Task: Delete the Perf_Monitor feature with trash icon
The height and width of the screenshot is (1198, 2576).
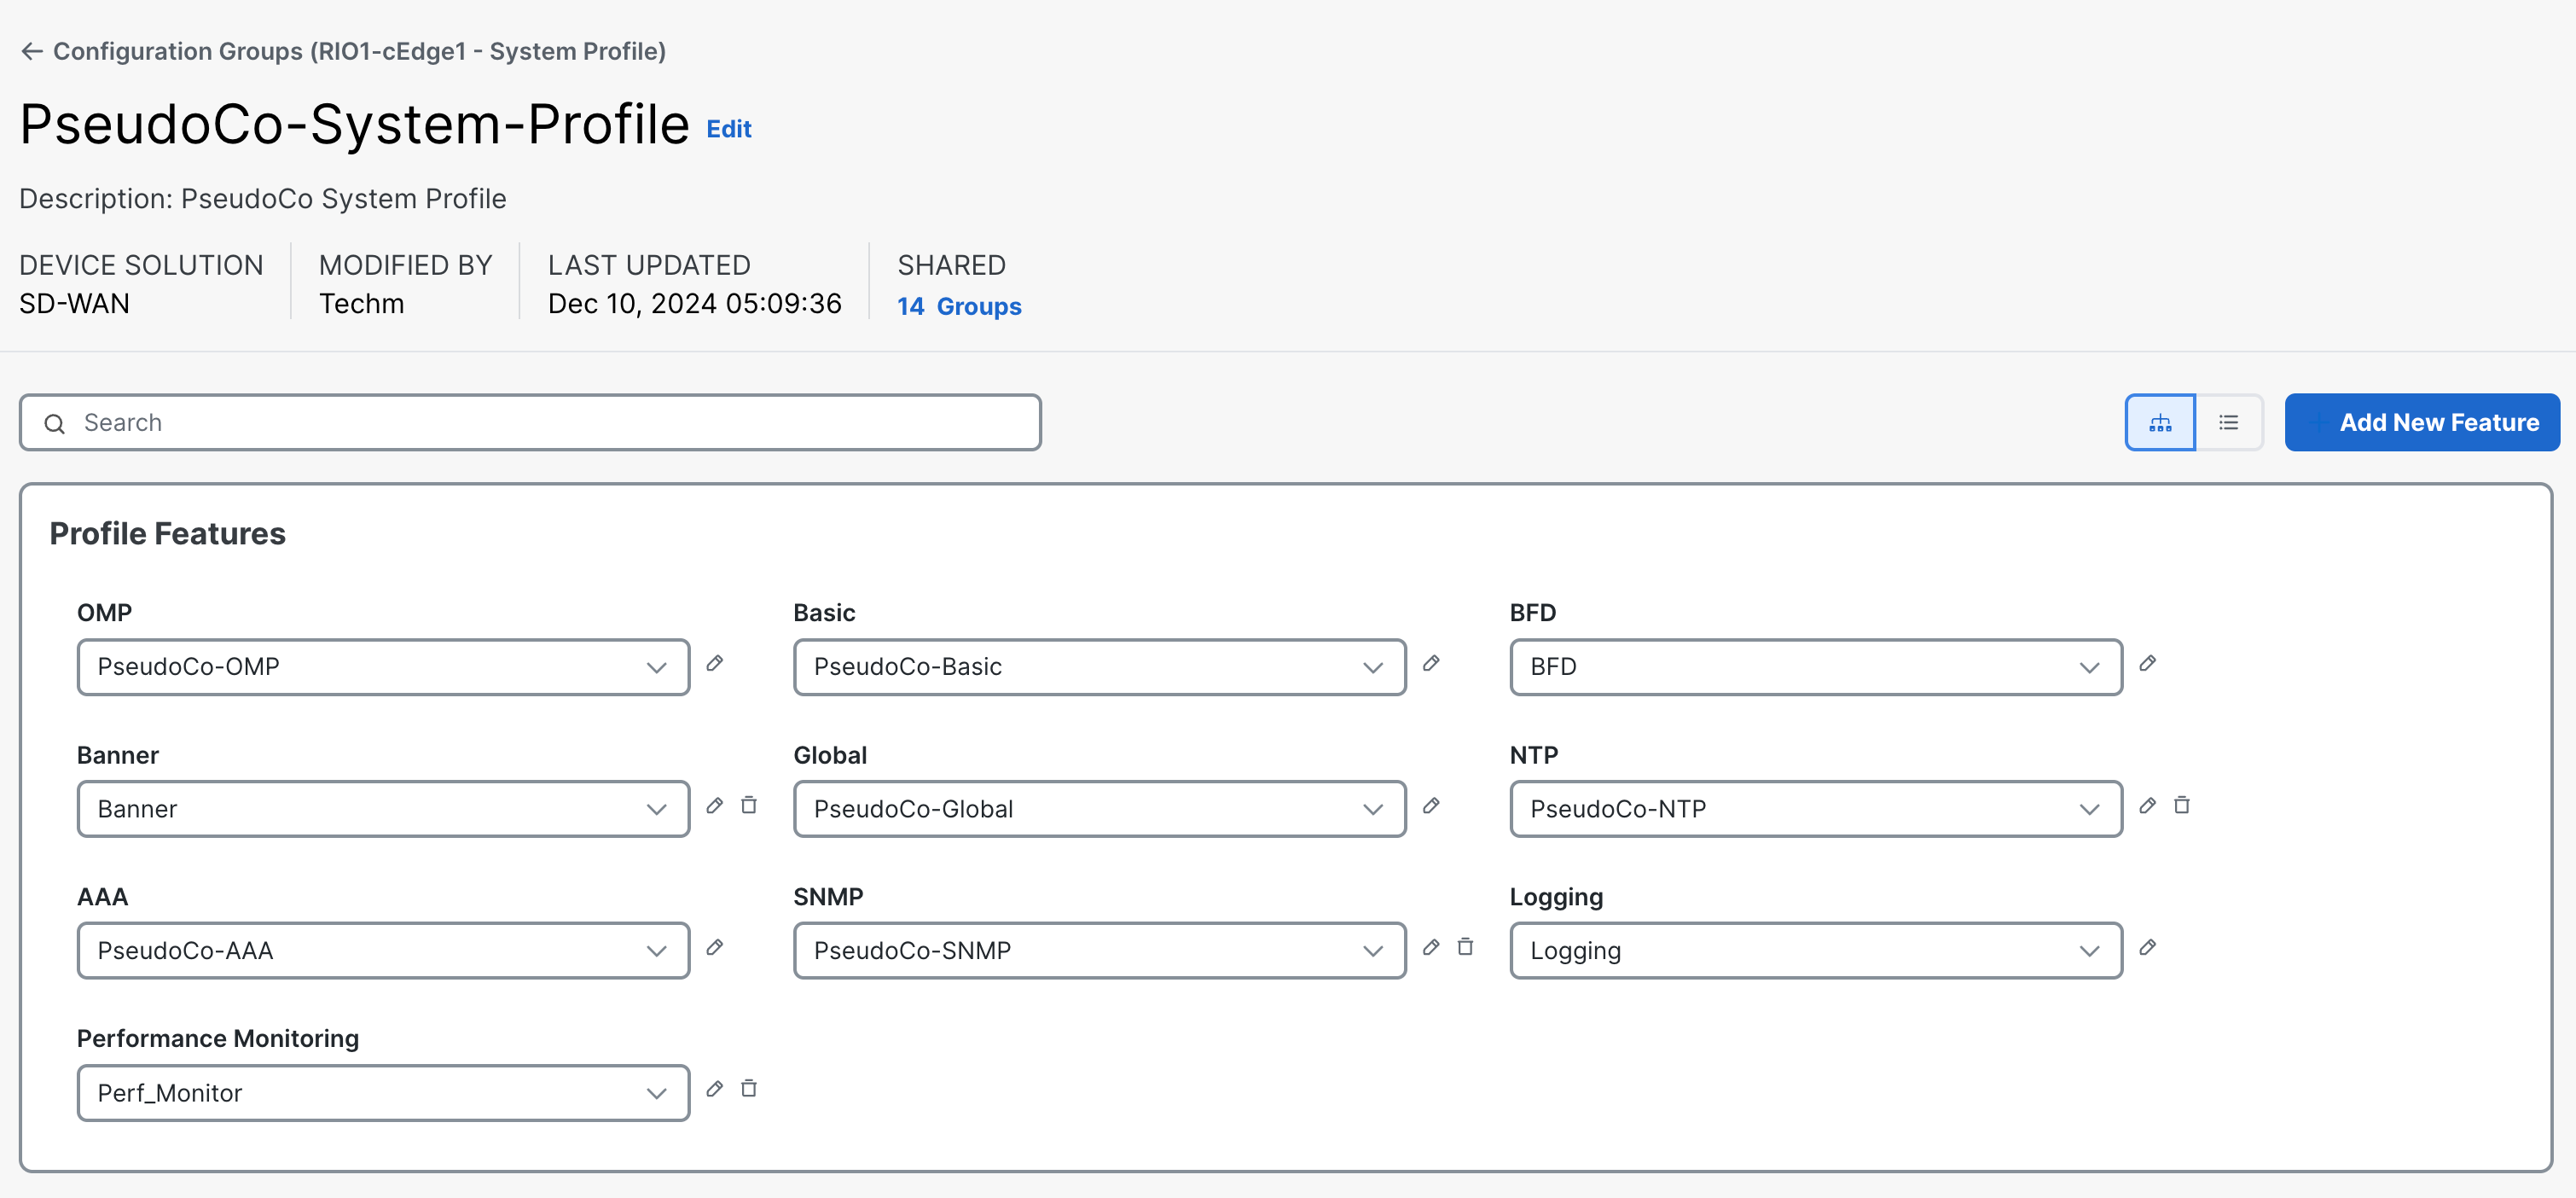Action: [749, 1089]
